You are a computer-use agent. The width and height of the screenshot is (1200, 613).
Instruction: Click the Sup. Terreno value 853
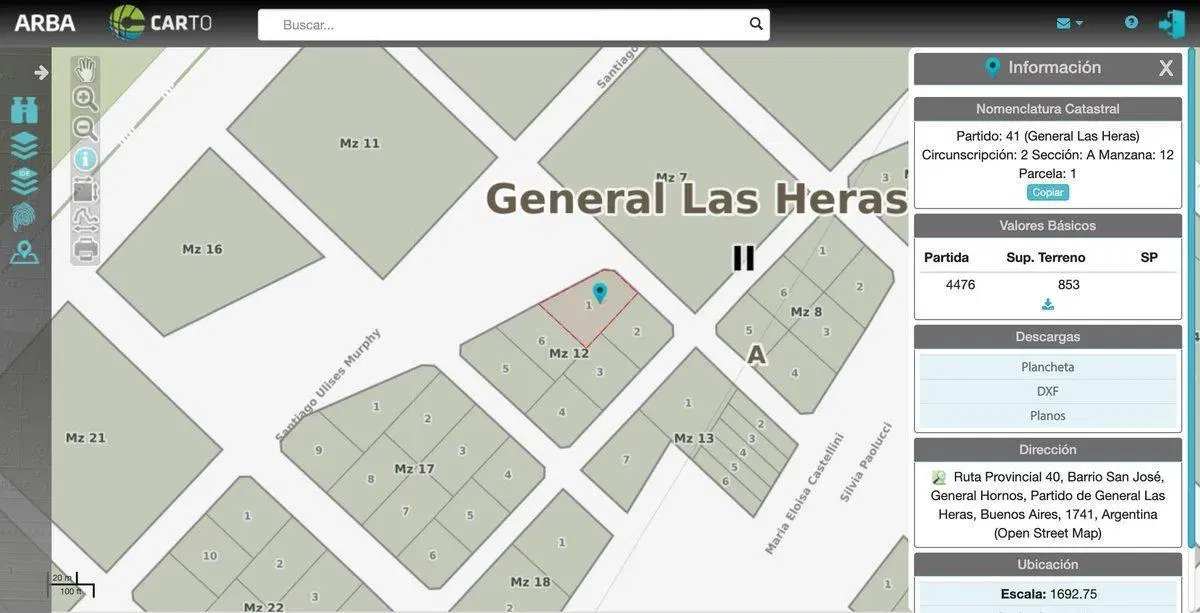tap(1069, 285)
